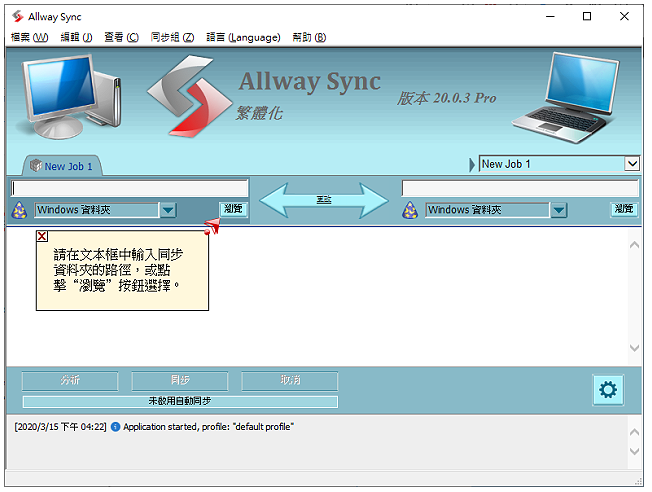Click the 未啟用自動同步 auto-sync bar
Viewport: 652px width, 492px height.
180,401
